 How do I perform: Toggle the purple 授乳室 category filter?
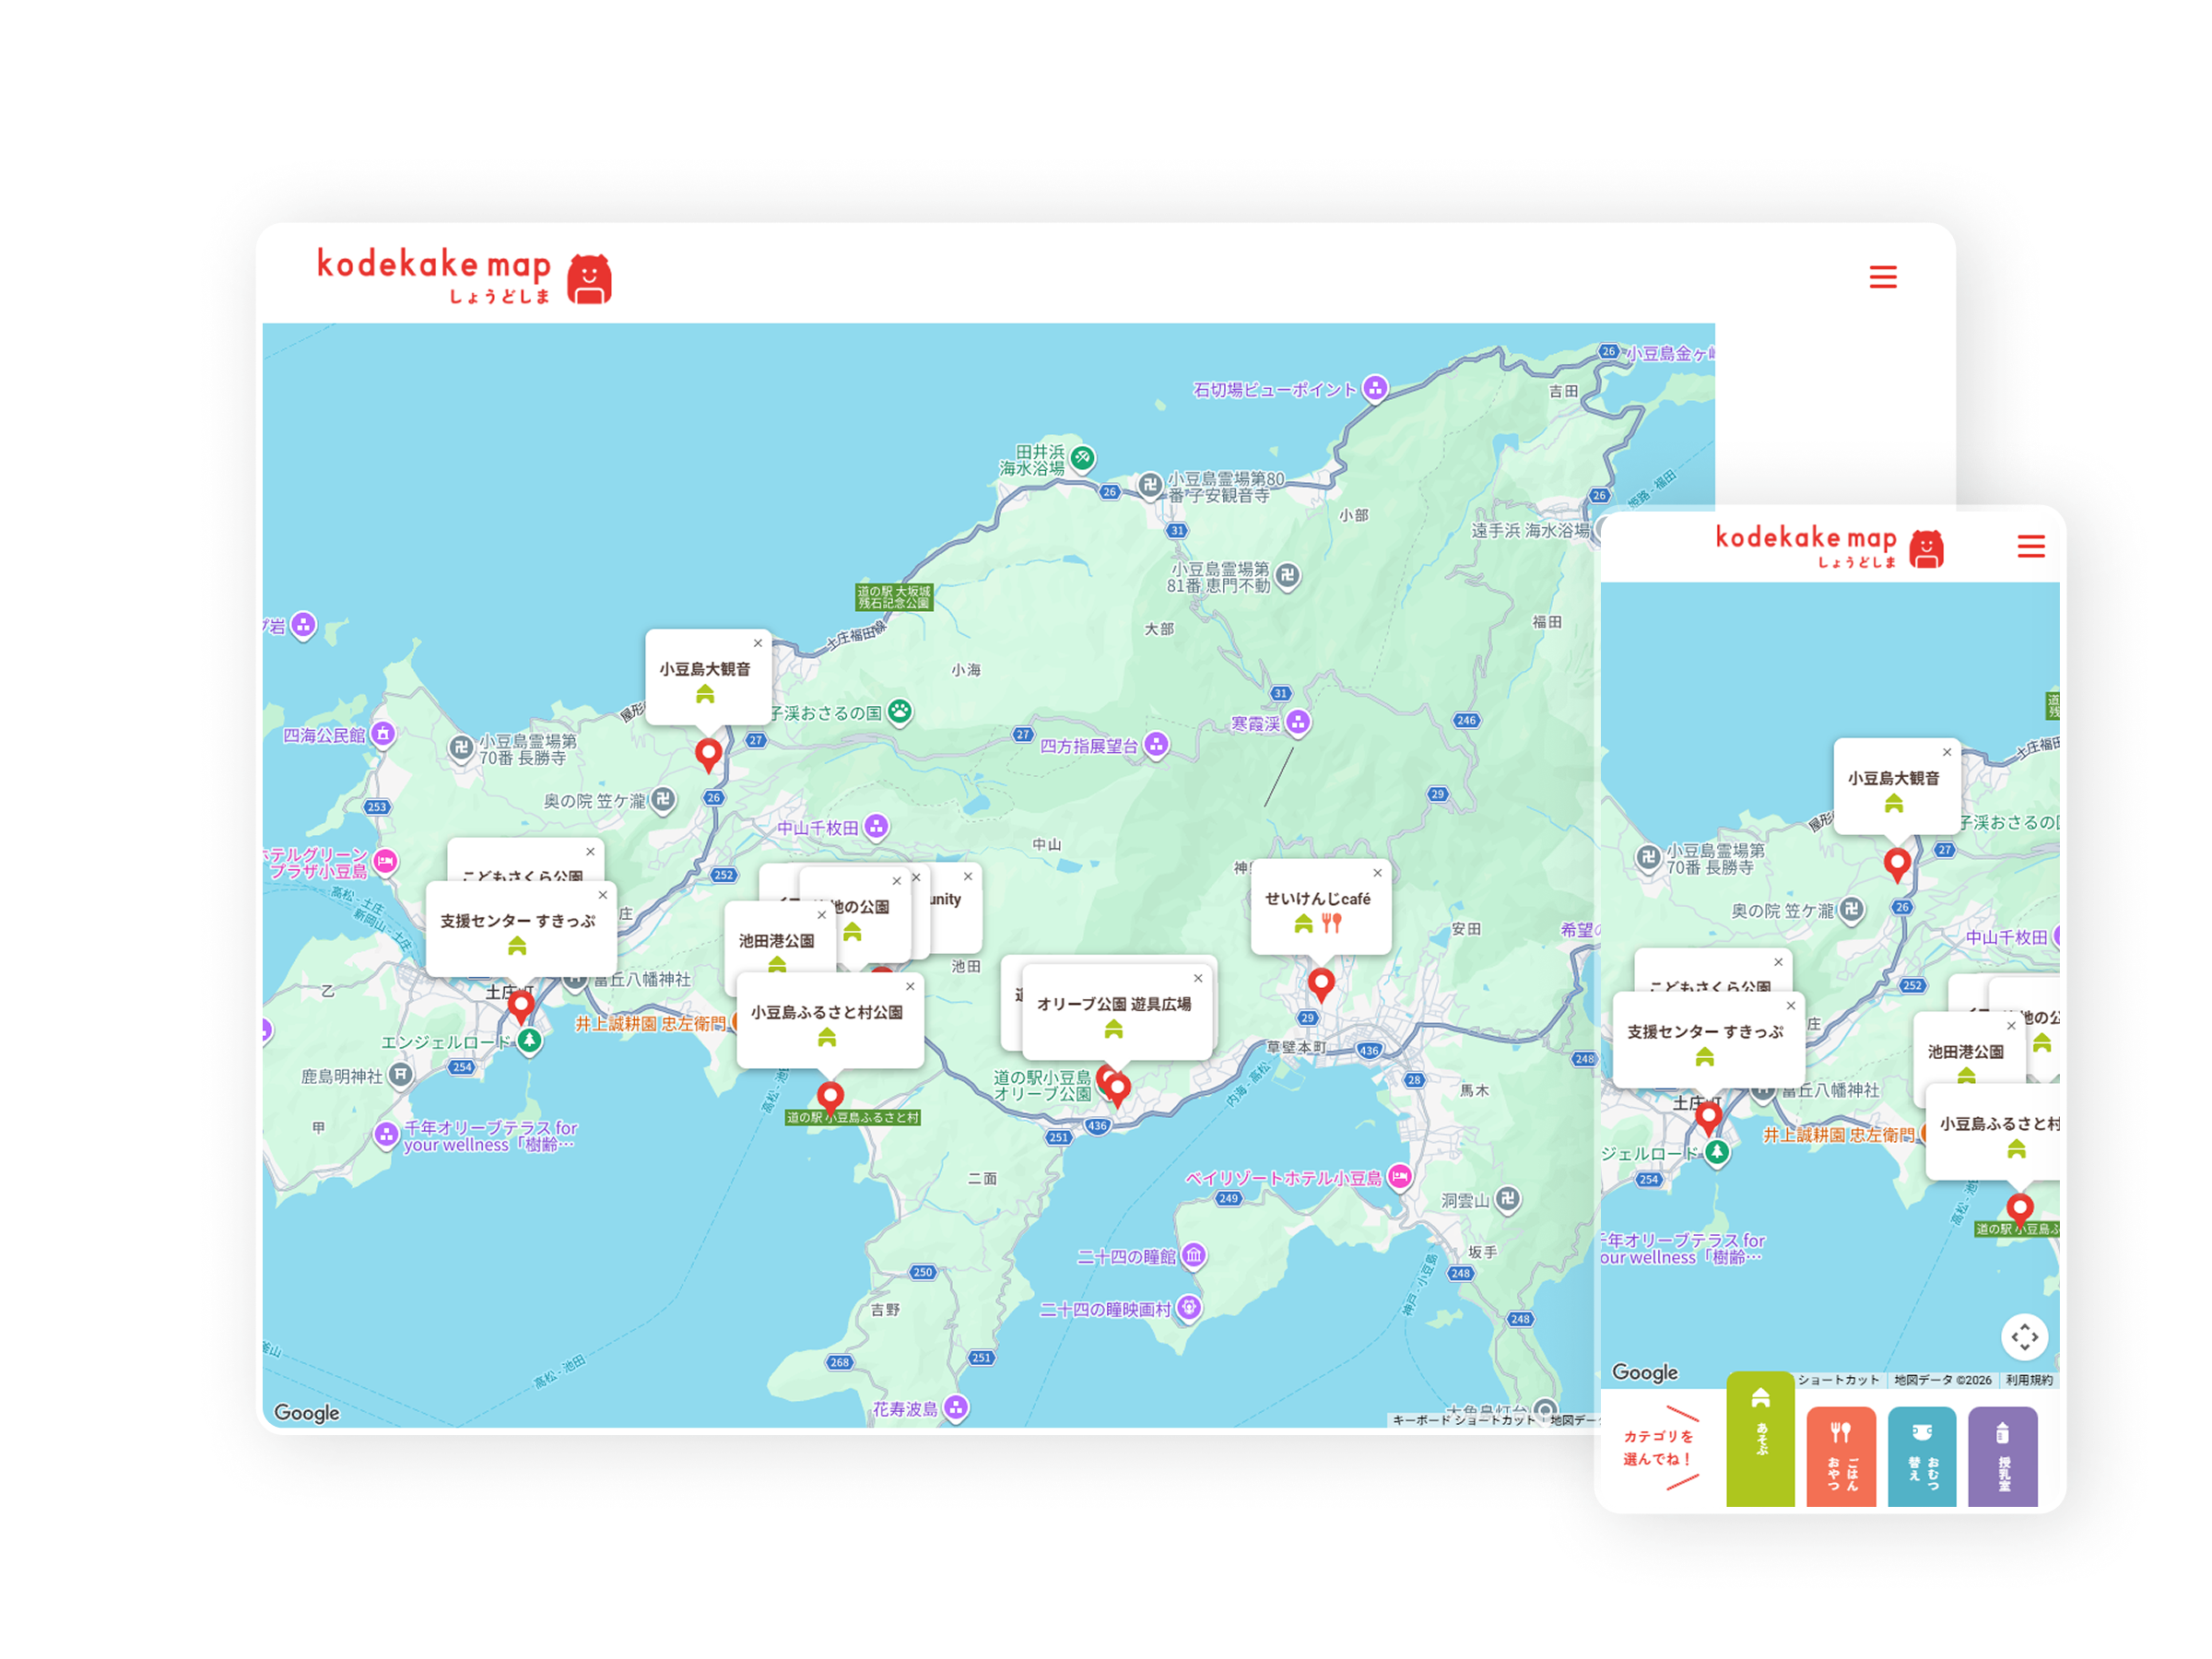[2003, 1456]
